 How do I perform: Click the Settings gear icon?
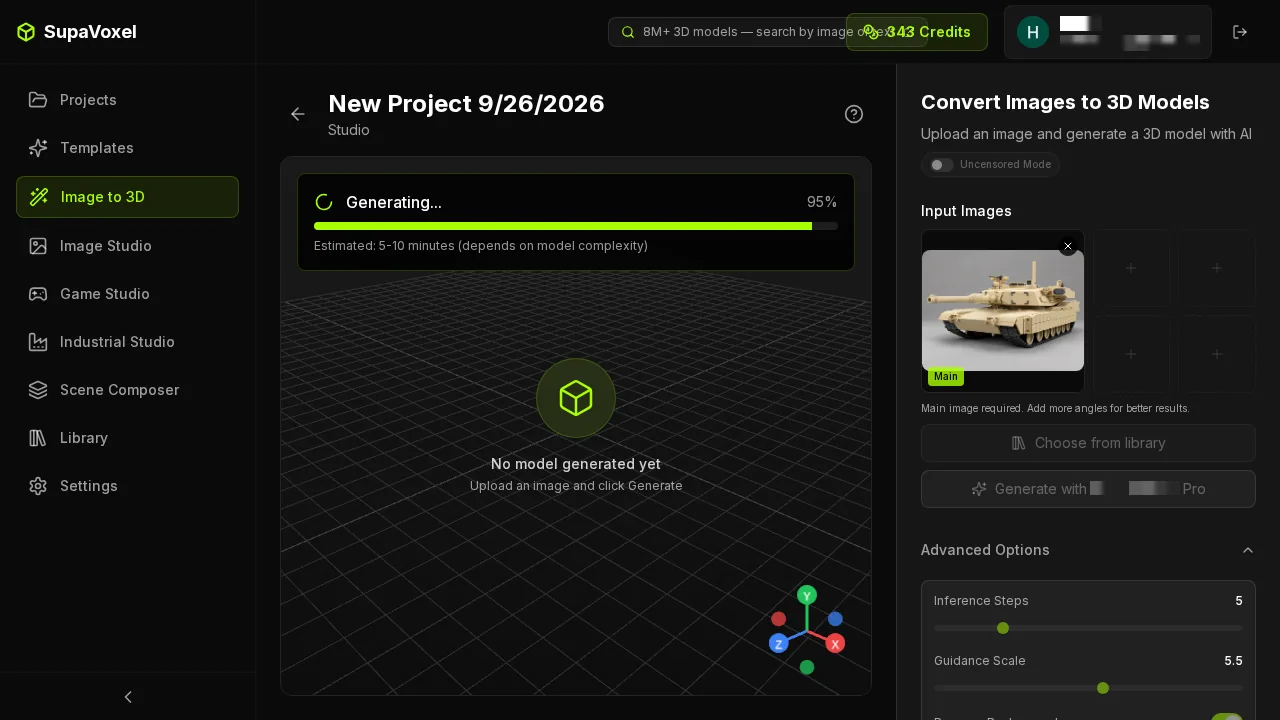38,486
